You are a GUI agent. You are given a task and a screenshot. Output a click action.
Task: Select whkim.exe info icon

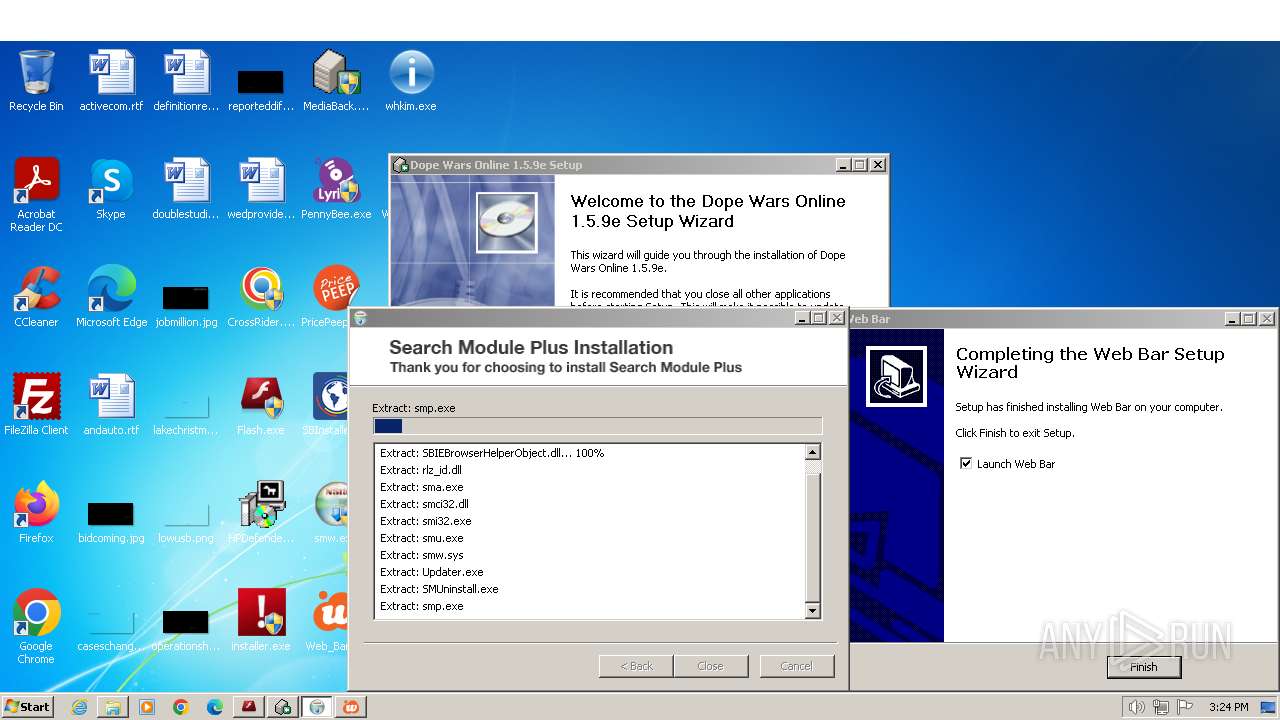(x=411, y=81)
